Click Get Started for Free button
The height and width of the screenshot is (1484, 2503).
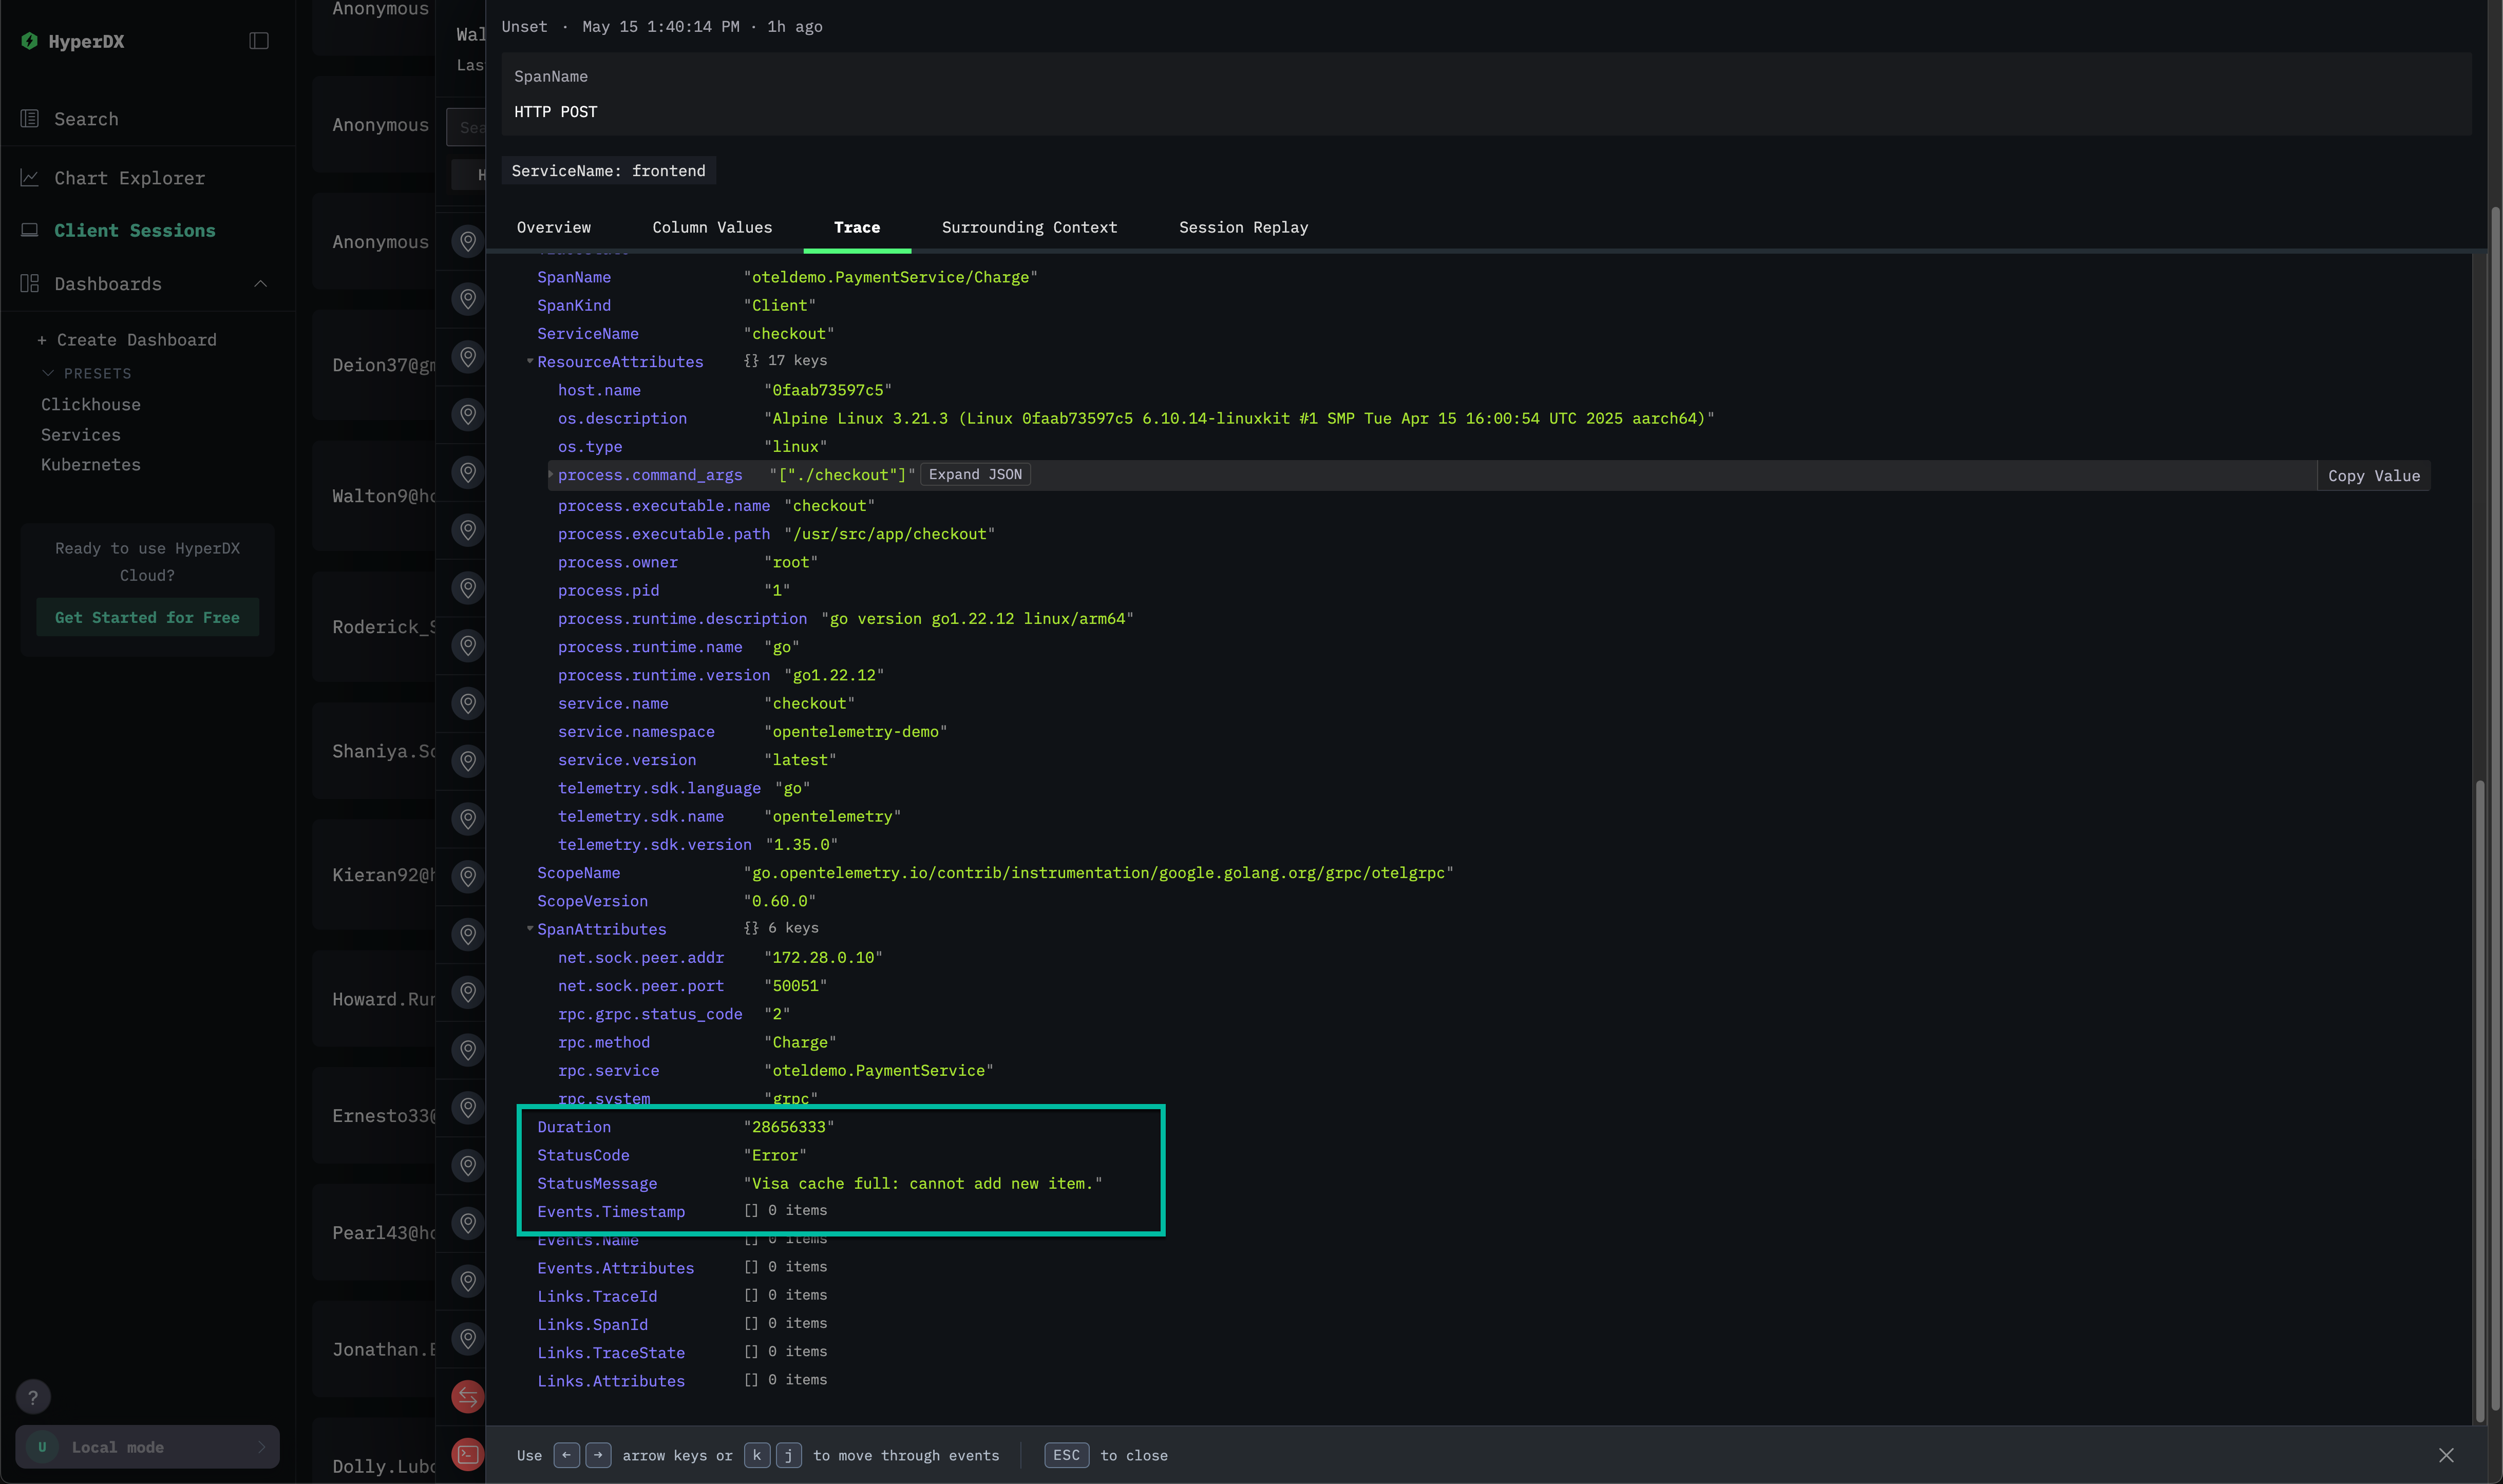147,617
